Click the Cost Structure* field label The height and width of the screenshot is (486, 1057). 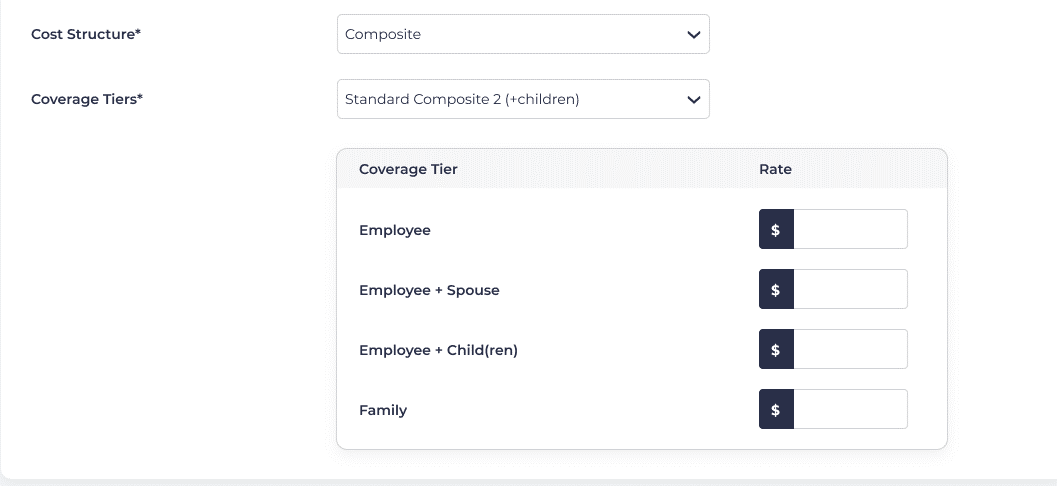[86, 34]
